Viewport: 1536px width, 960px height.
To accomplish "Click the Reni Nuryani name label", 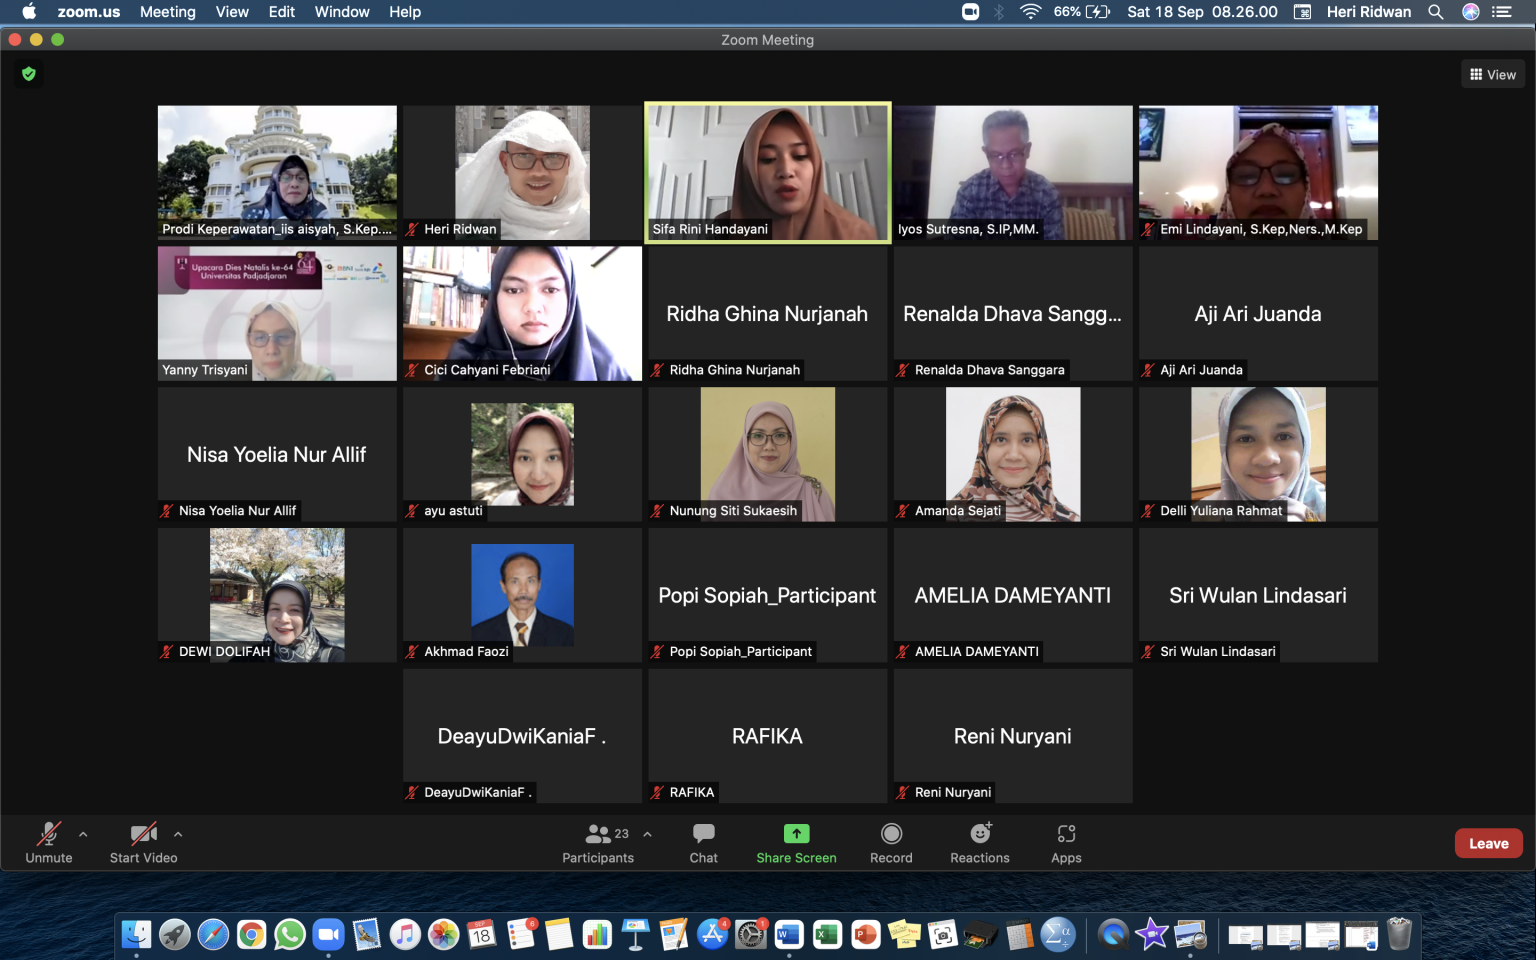I will click(x=953, y=792).
